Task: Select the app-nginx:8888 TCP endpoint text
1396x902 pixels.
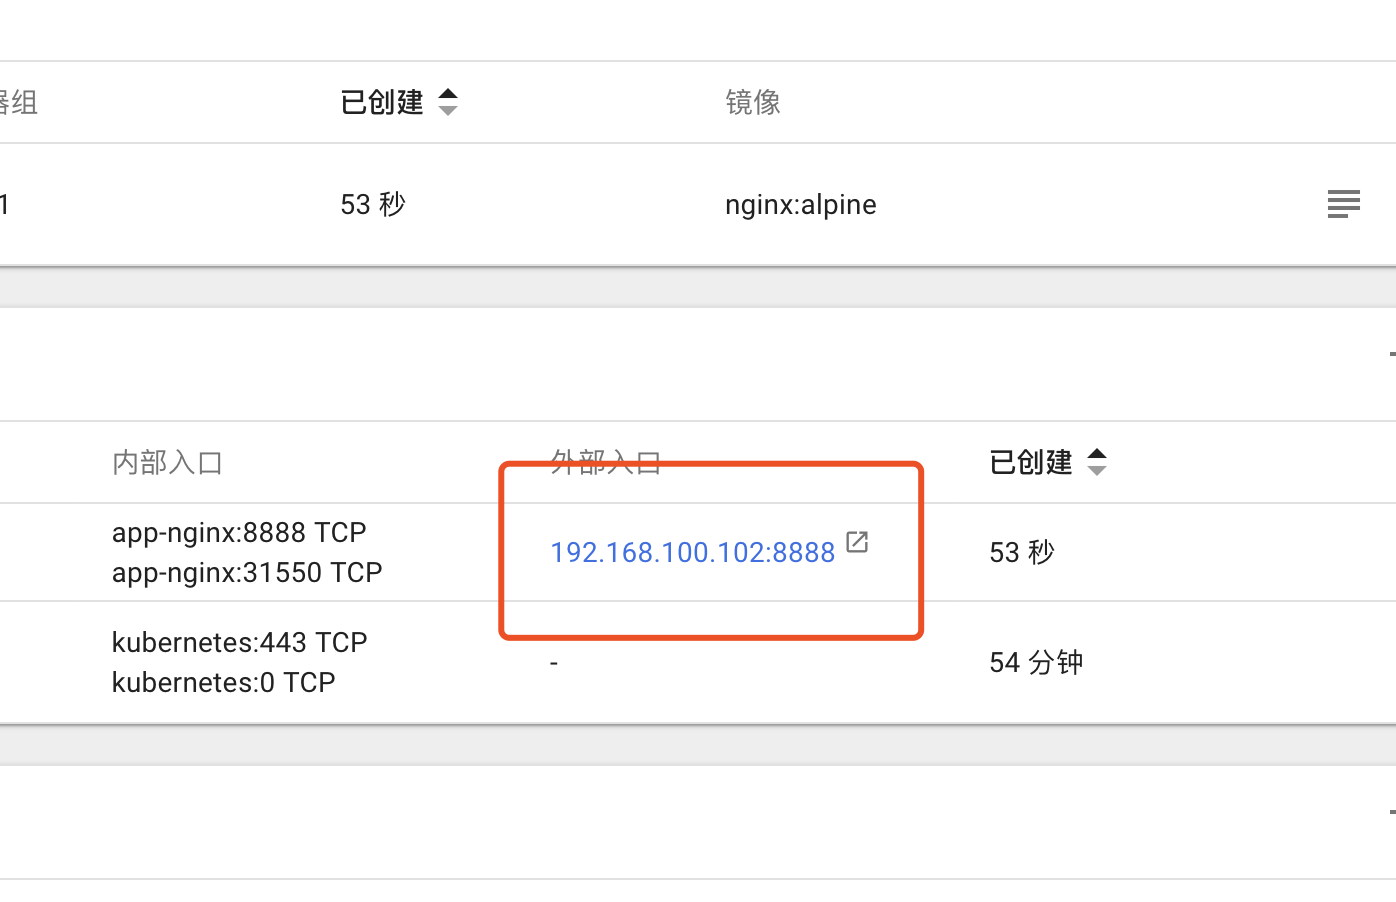Action: (239, 532)
